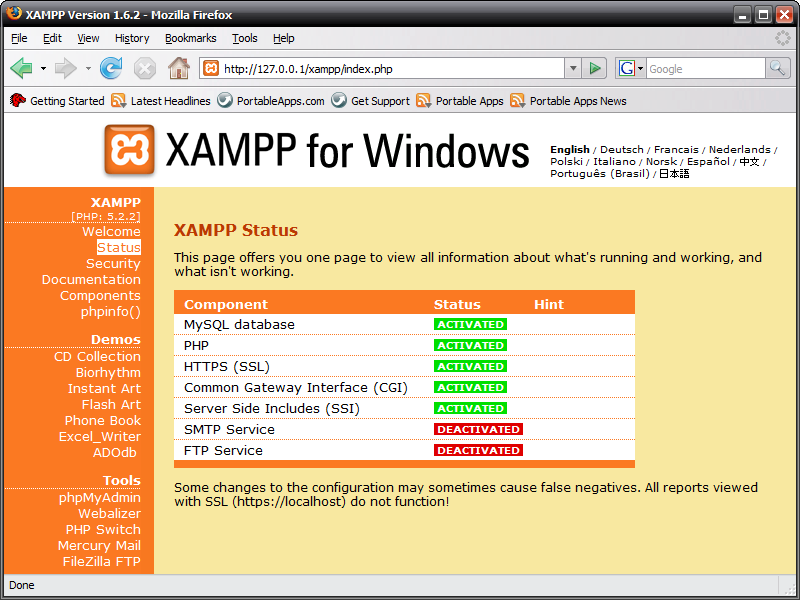
Task: Click the XAMPP favicon in the address bar
Action: click(210, 68)
